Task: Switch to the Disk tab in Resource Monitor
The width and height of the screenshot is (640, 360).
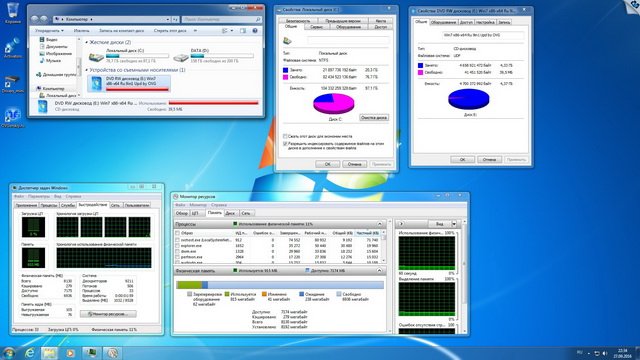Action: click(x=230, y=213)
